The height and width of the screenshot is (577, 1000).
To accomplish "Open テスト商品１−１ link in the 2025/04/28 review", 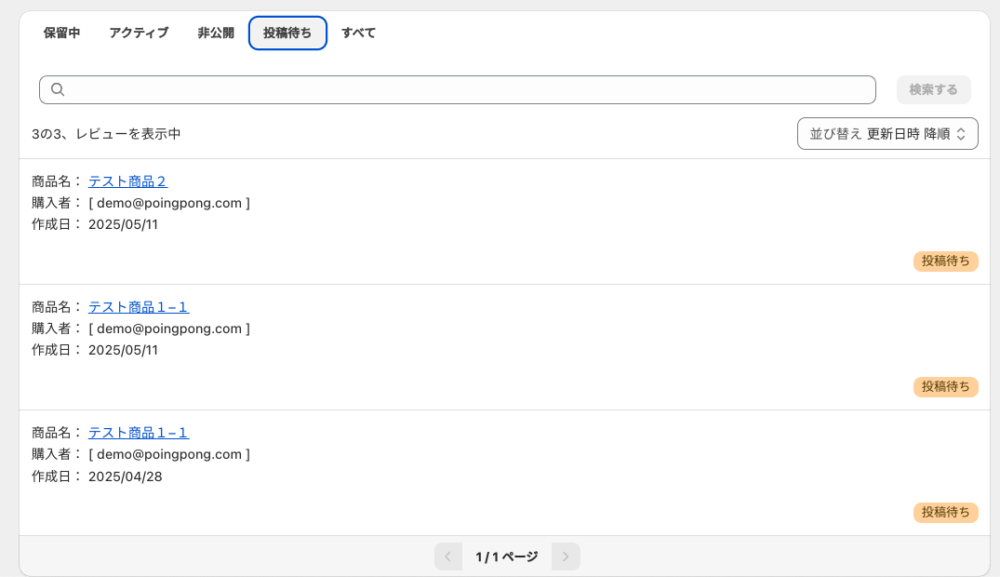I will tap(138, 432).
